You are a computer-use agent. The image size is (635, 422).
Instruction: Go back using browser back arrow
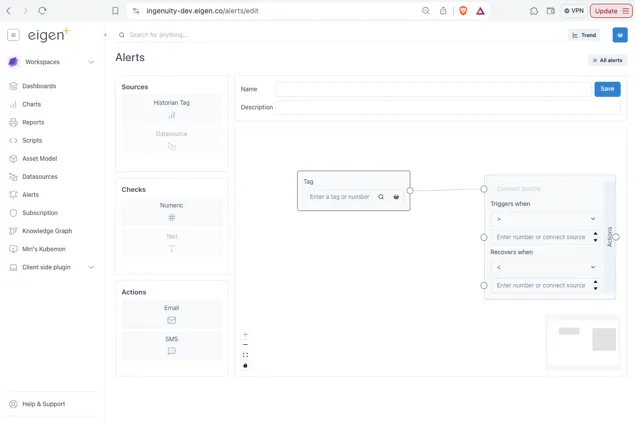click(9, 11)
